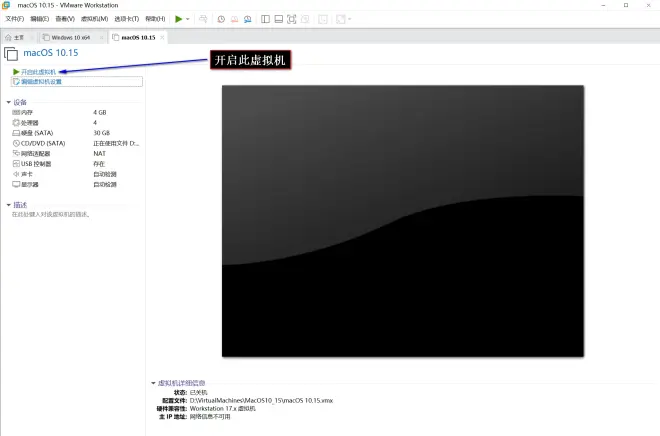Open the stretch guest dropdown arrow
Image resolution: width=660 pixels, height=436 pixels.
point(349,19)
